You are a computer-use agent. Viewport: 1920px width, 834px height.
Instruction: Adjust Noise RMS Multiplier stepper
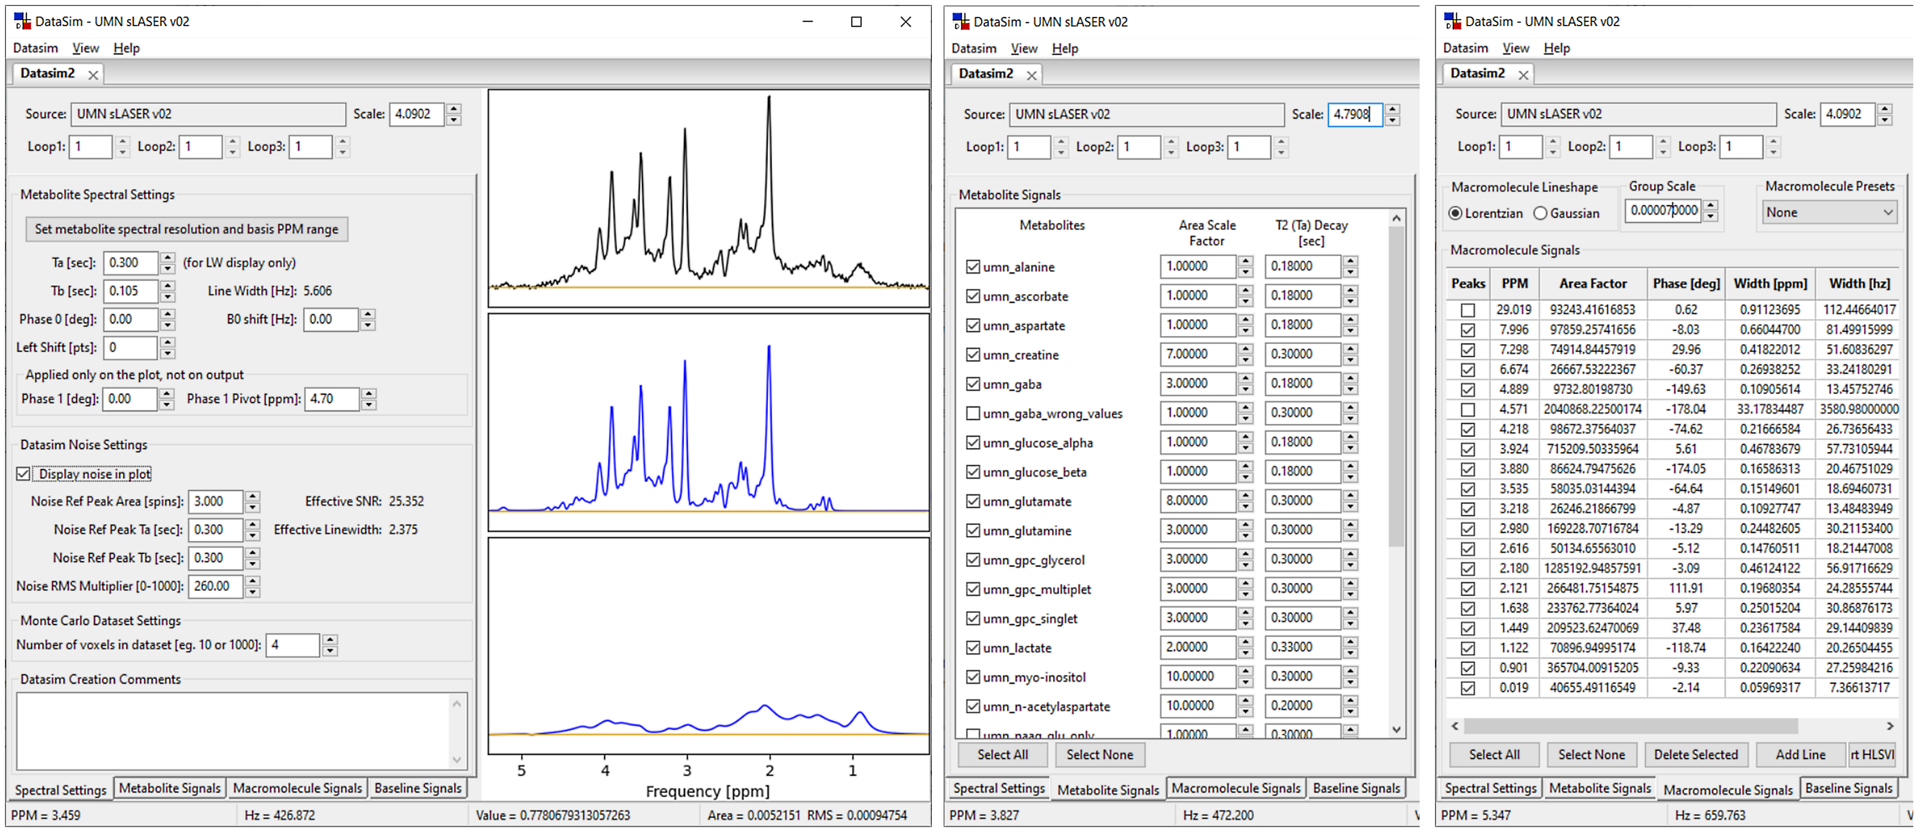253,586
